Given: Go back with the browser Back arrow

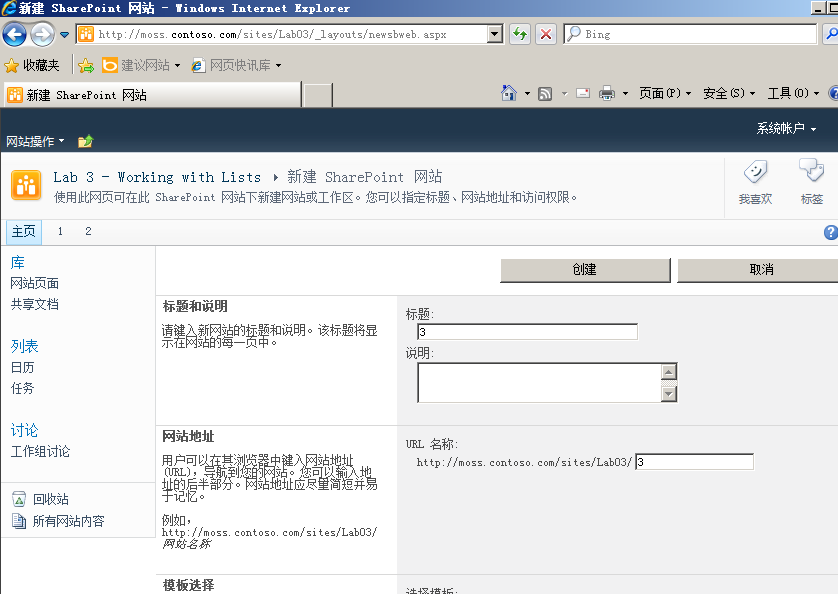Looking at the screenshot, I should coord(14,35).
